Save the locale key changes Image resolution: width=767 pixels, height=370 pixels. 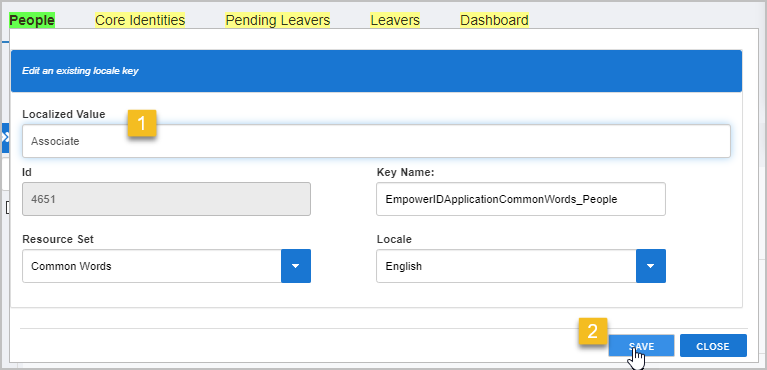641,346
